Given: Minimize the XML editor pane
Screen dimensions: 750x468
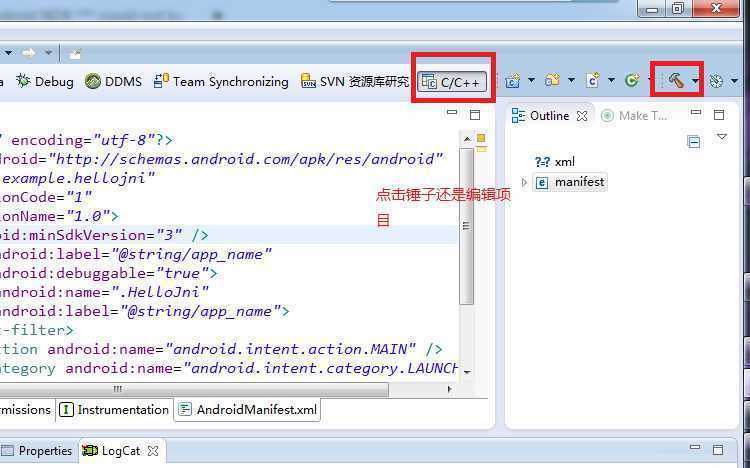Looking at the screenshot, I should pos(452,113).
